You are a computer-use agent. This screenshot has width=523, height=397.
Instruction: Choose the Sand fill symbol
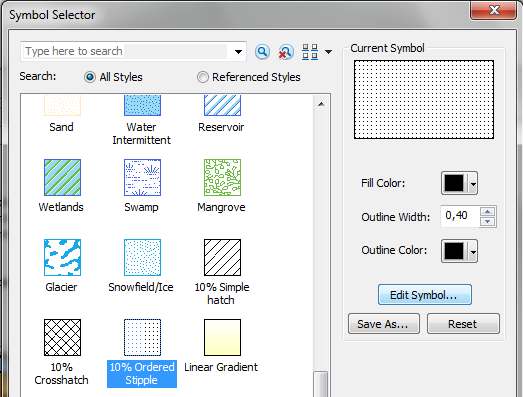tap(62, 105)
